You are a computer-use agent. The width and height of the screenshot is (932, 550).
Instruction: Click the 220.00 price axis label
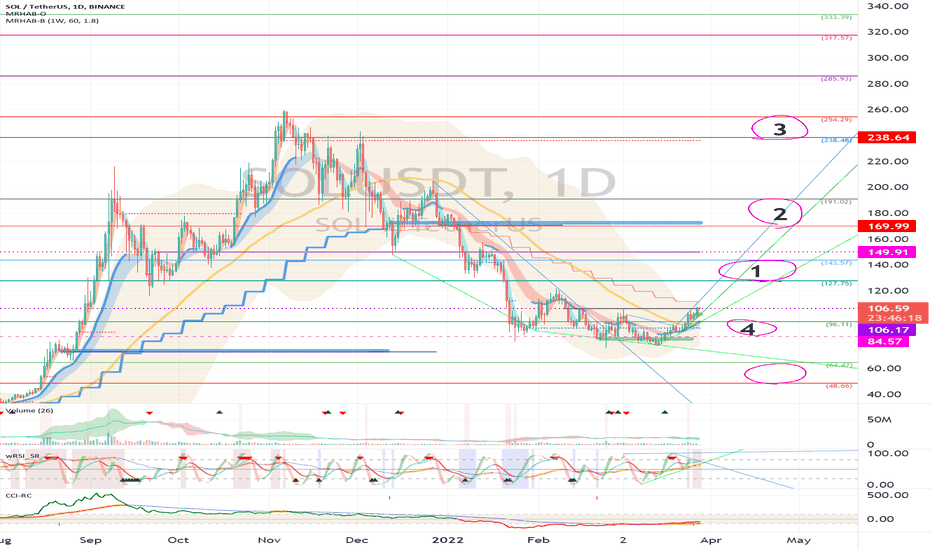pos(887,161)
